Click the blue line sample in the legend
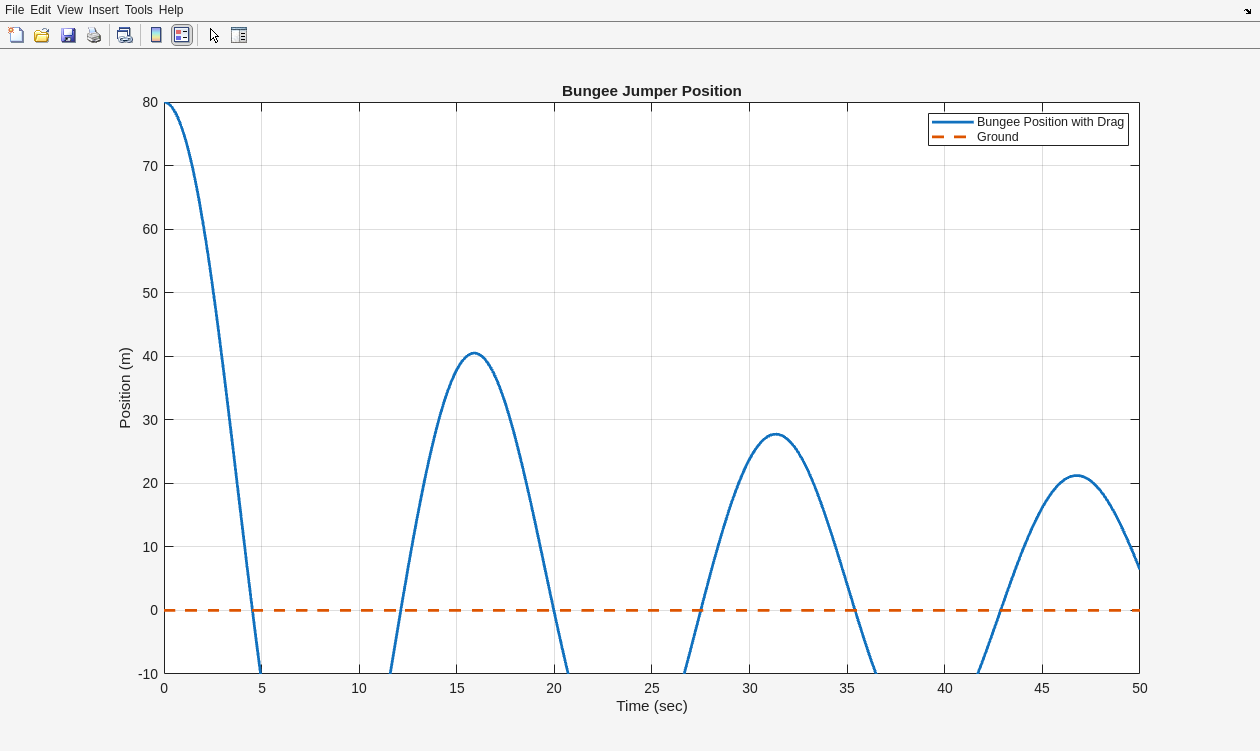The height and width of the screenshot is (751, 1260). (x=952, y=122)
